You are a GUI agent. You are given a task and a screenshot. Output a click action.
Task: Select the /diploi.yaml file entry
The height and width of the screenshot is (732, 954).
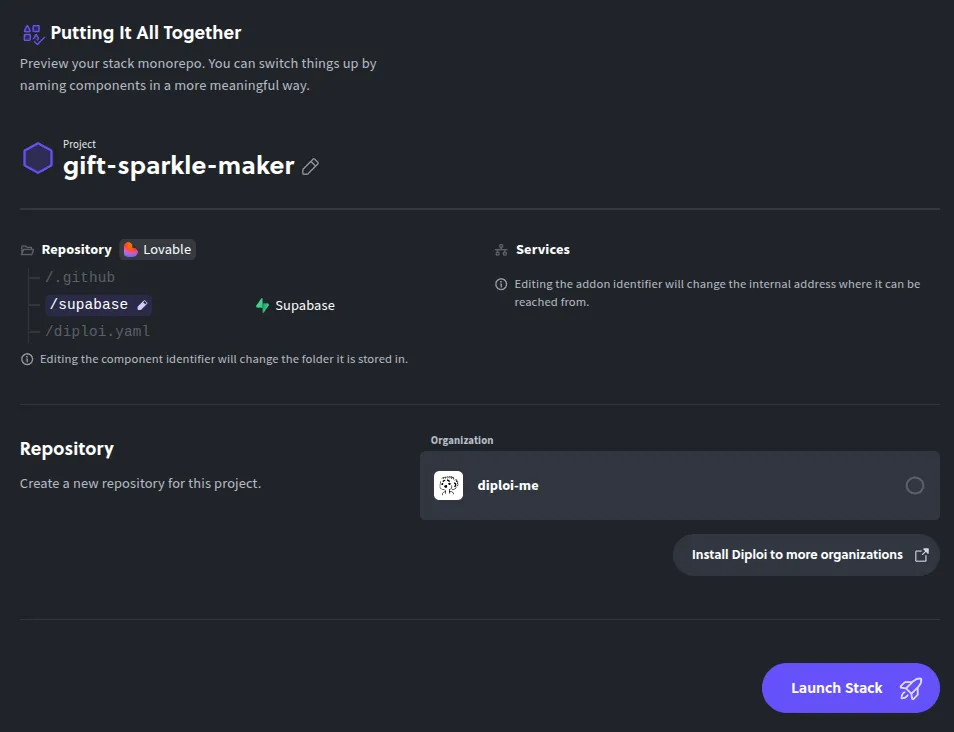tap(97, 330)
